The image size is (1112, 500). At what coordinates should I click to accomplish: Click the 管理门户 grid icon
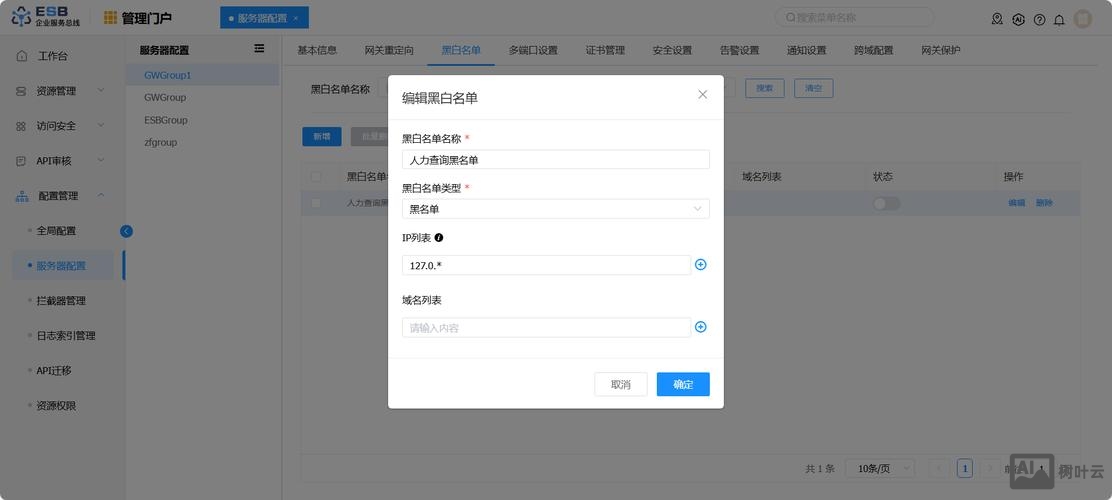pyautogui.click(x=110, y=18)
